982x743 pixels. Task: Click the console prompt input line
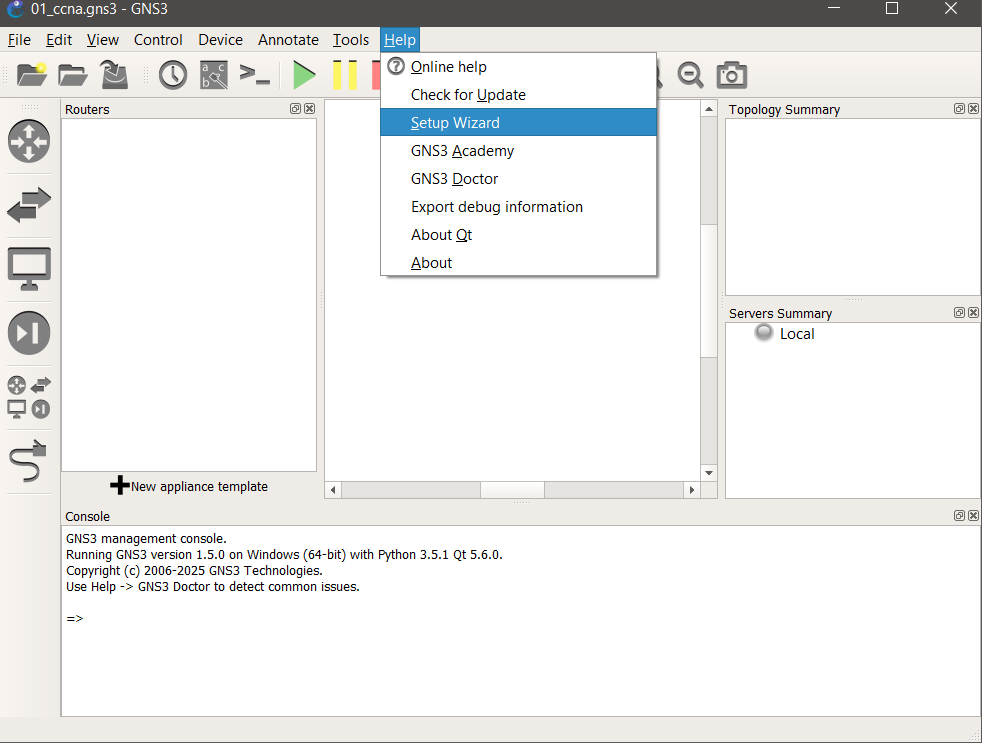tap(520, 618)
